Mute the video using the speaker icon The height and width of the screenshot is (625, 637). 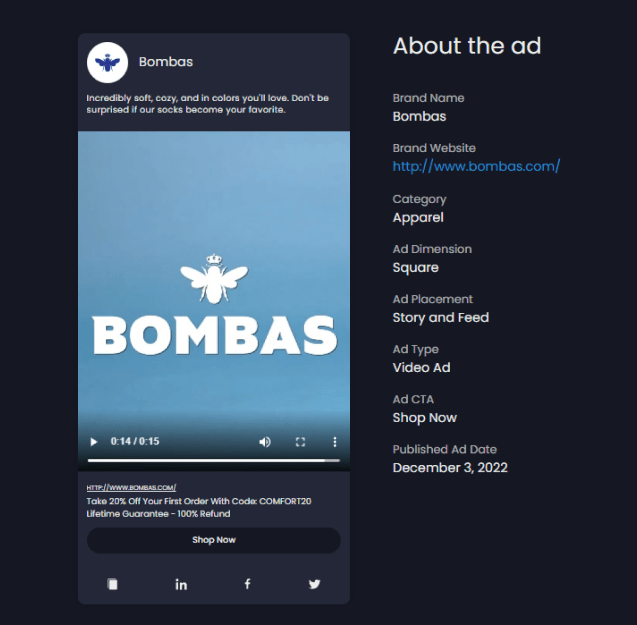click(x=265, y=441)
